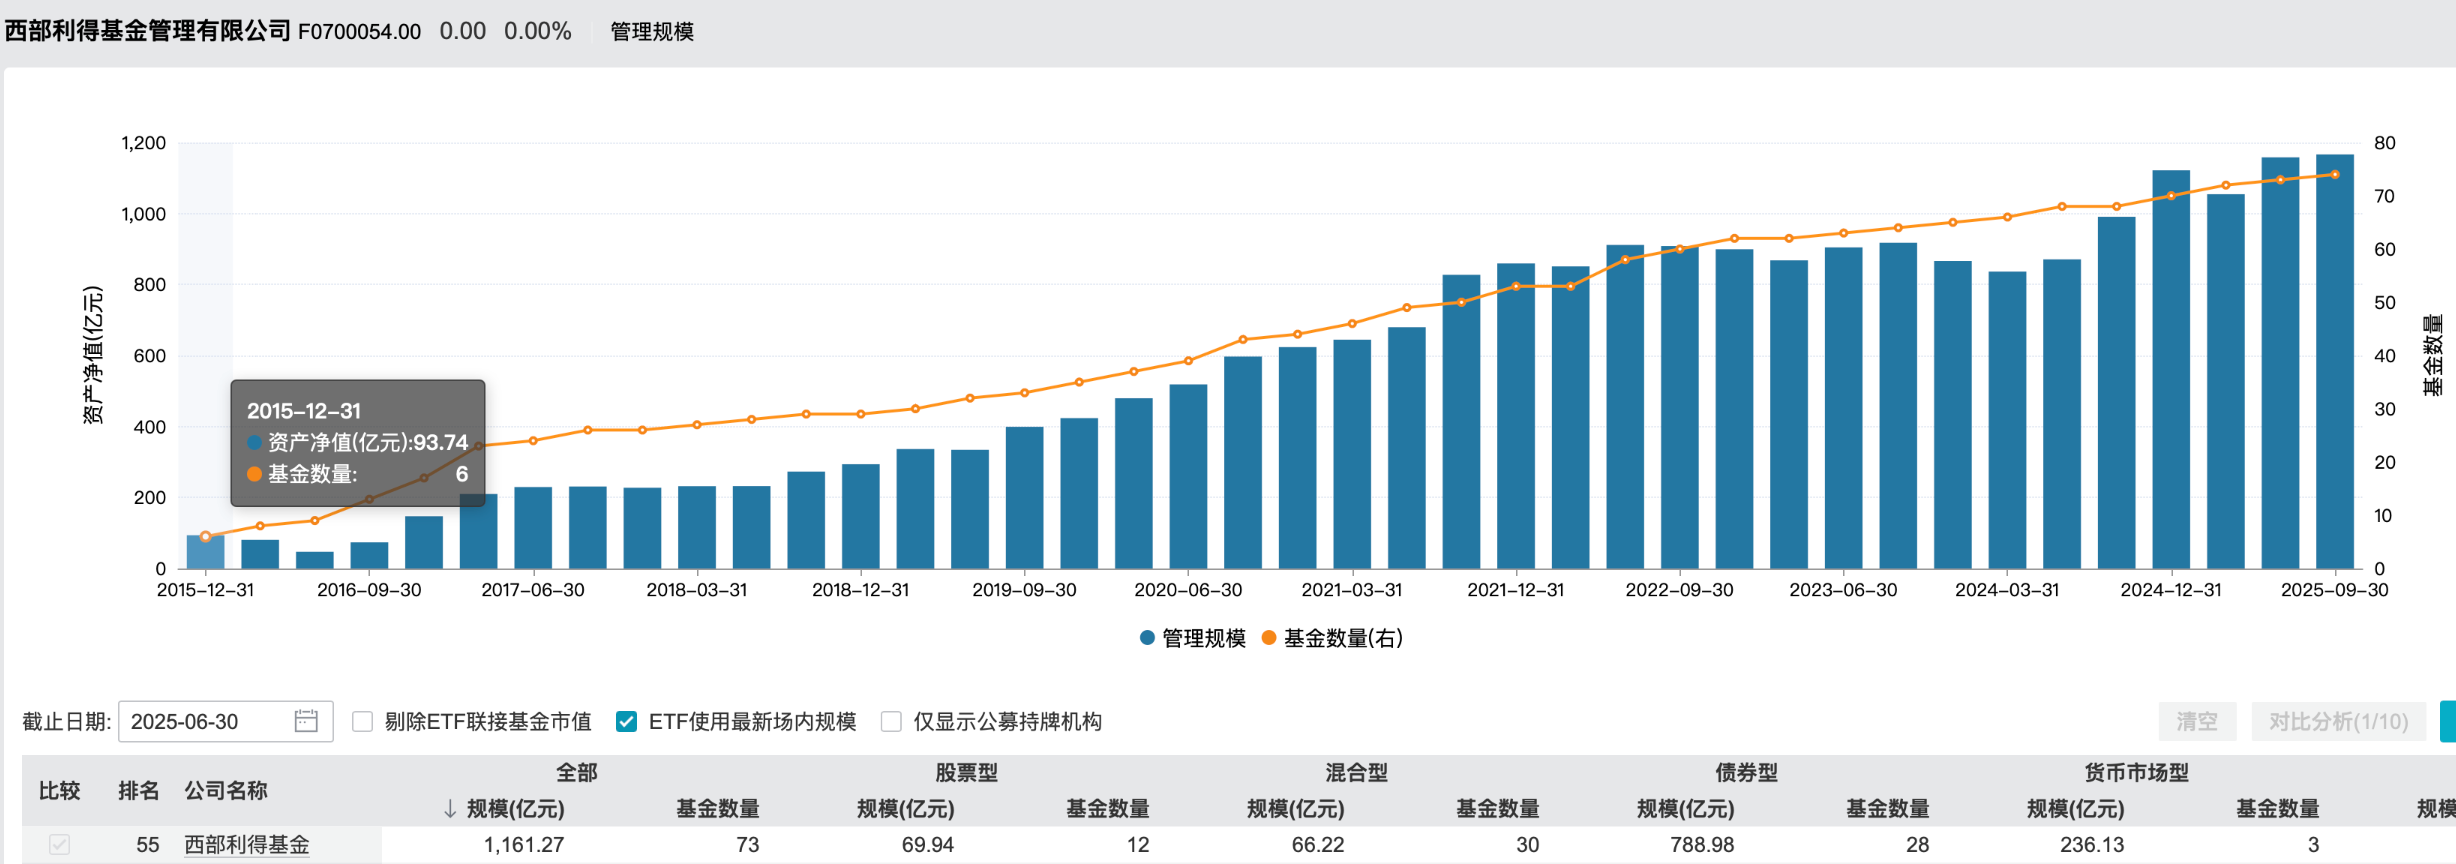Click the highlighted 2015-12-31 bar
This screenshot has height=864, width=2456.
[205, 553]
